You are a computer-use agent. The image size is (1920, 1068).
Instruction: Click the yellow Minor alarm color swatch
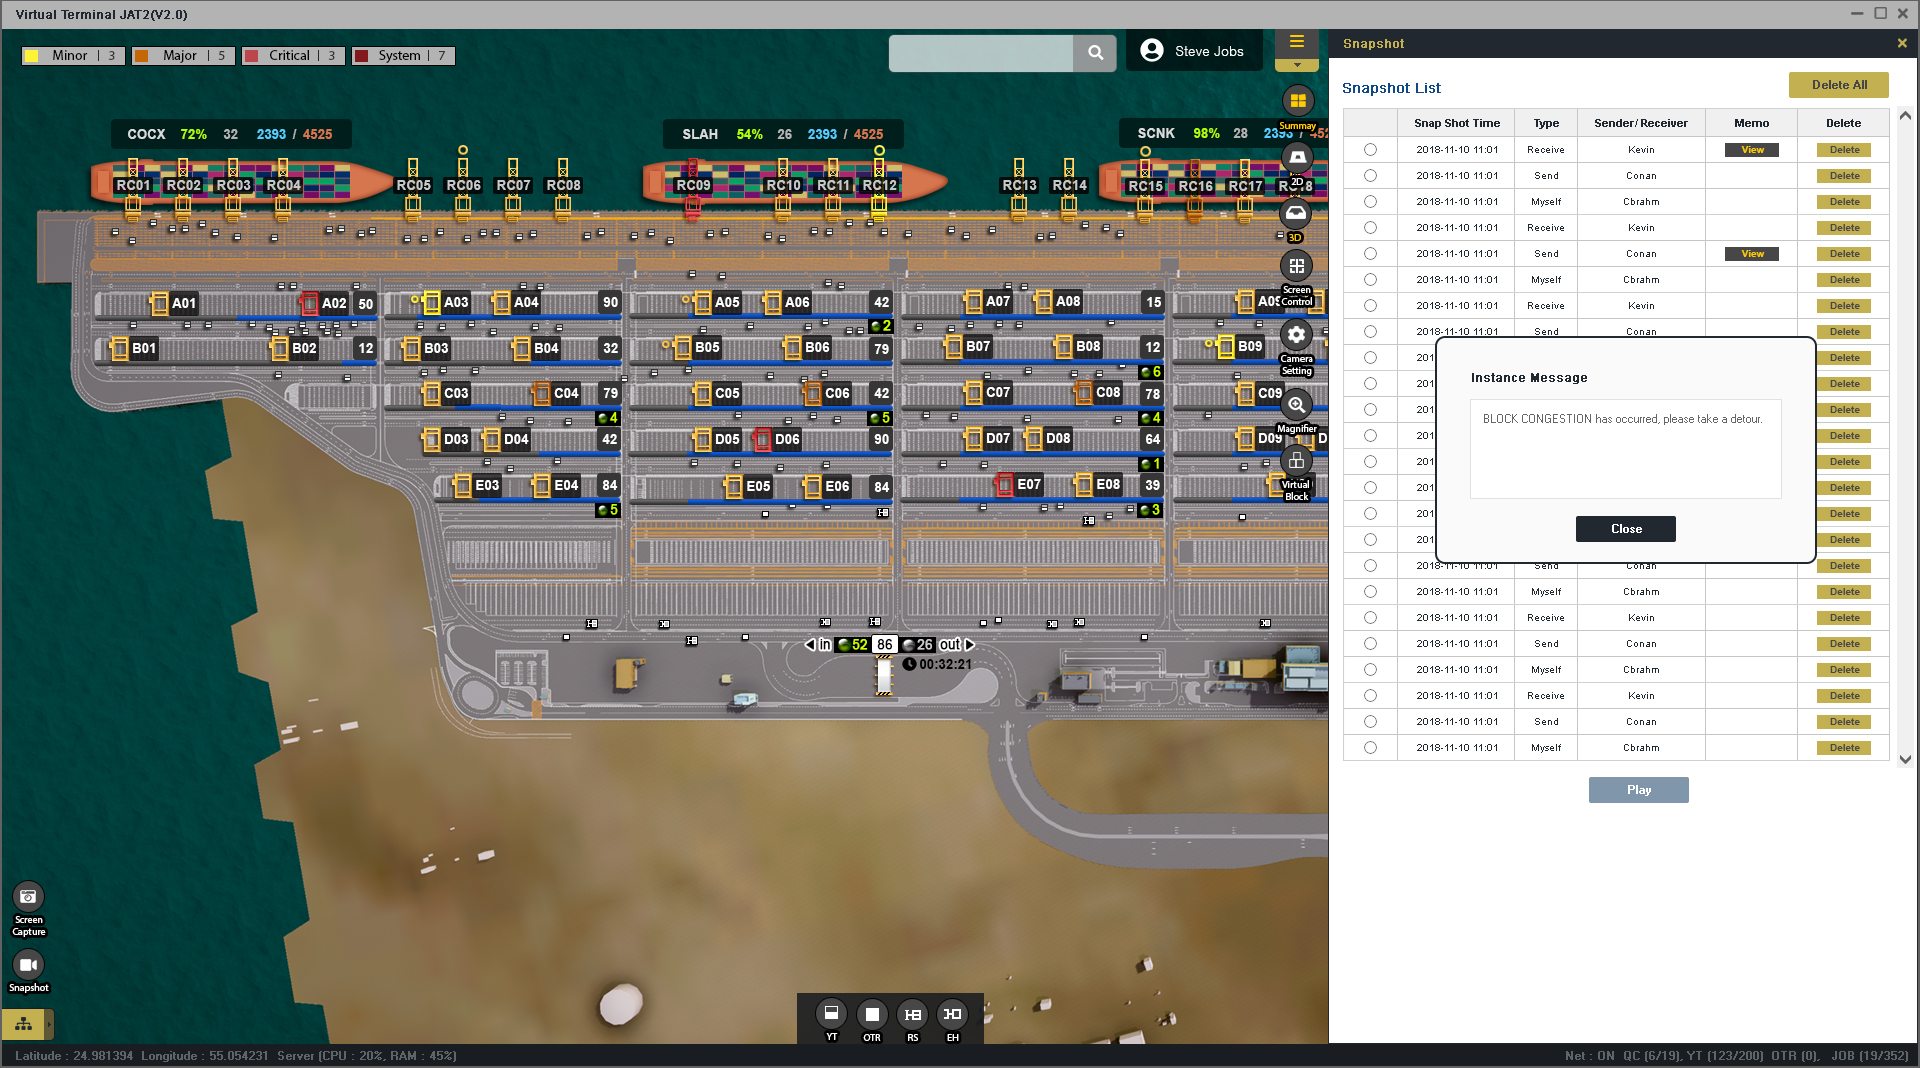coord(32,56)
